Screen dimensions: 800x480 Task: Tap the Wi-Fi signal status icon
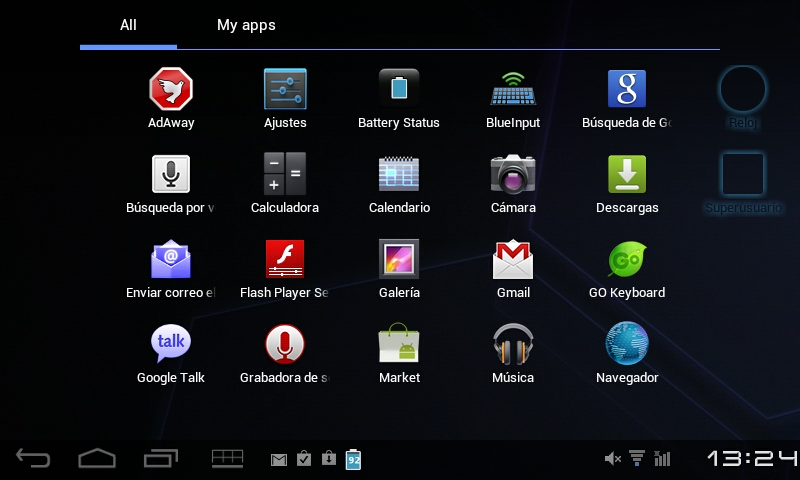click(637, 459)
